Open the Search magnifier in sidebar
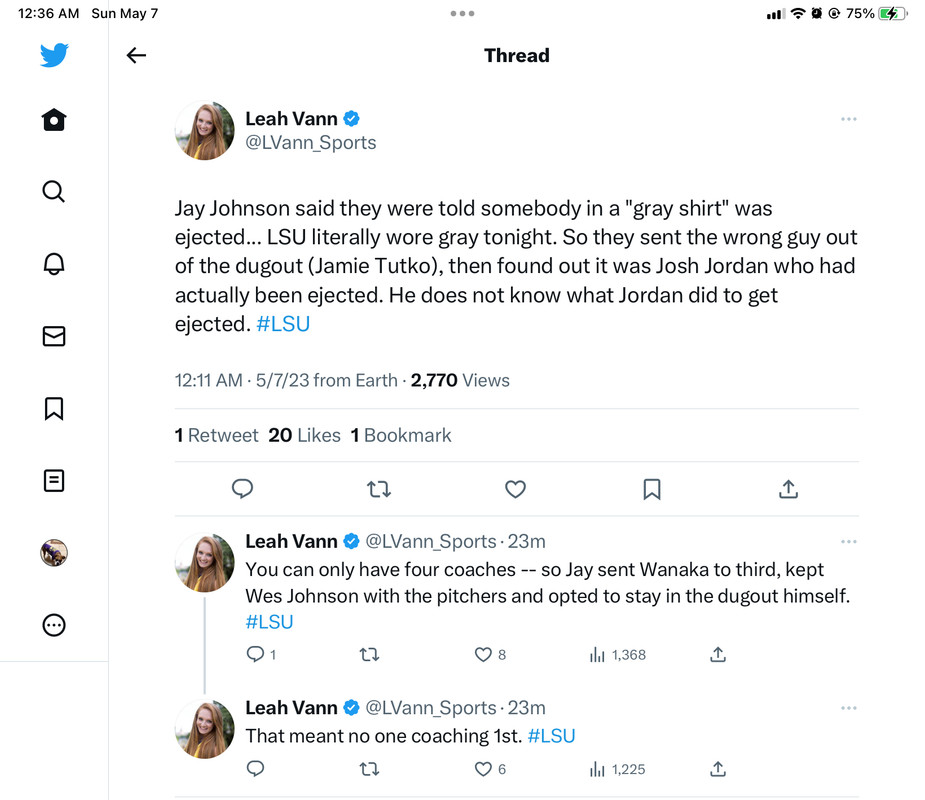The width and height of the screenshot is (925, 800). pos(54,191)
